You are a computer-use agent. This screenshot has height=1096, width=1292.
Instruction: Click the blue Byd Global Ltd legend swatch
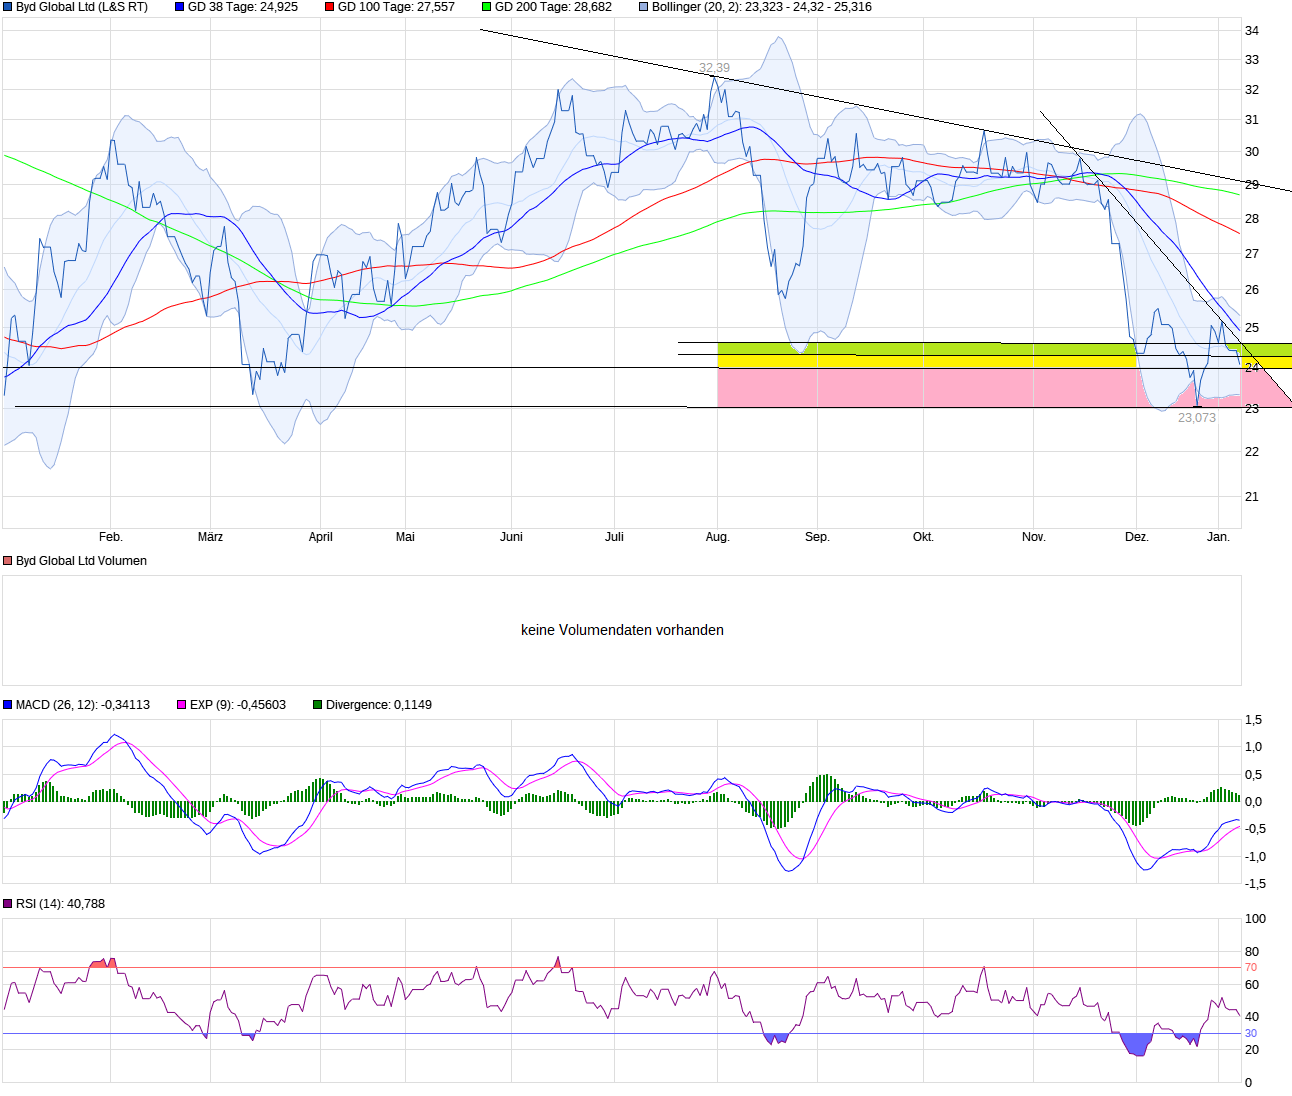tap(8, 7)
